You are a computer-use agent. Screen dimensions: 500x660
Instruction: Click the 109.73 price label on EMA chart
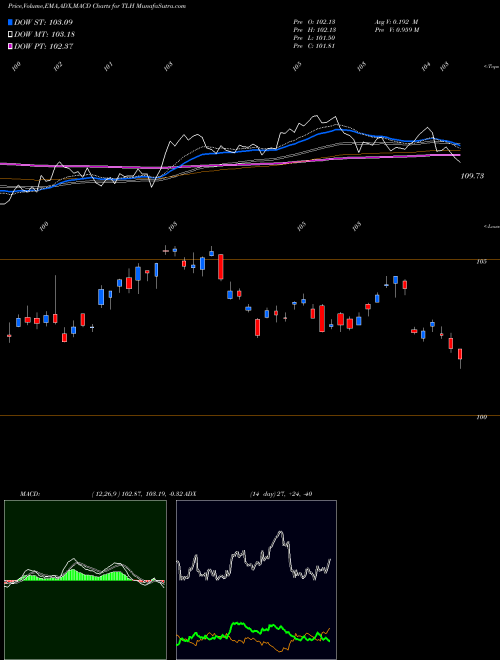coord(472,176)
